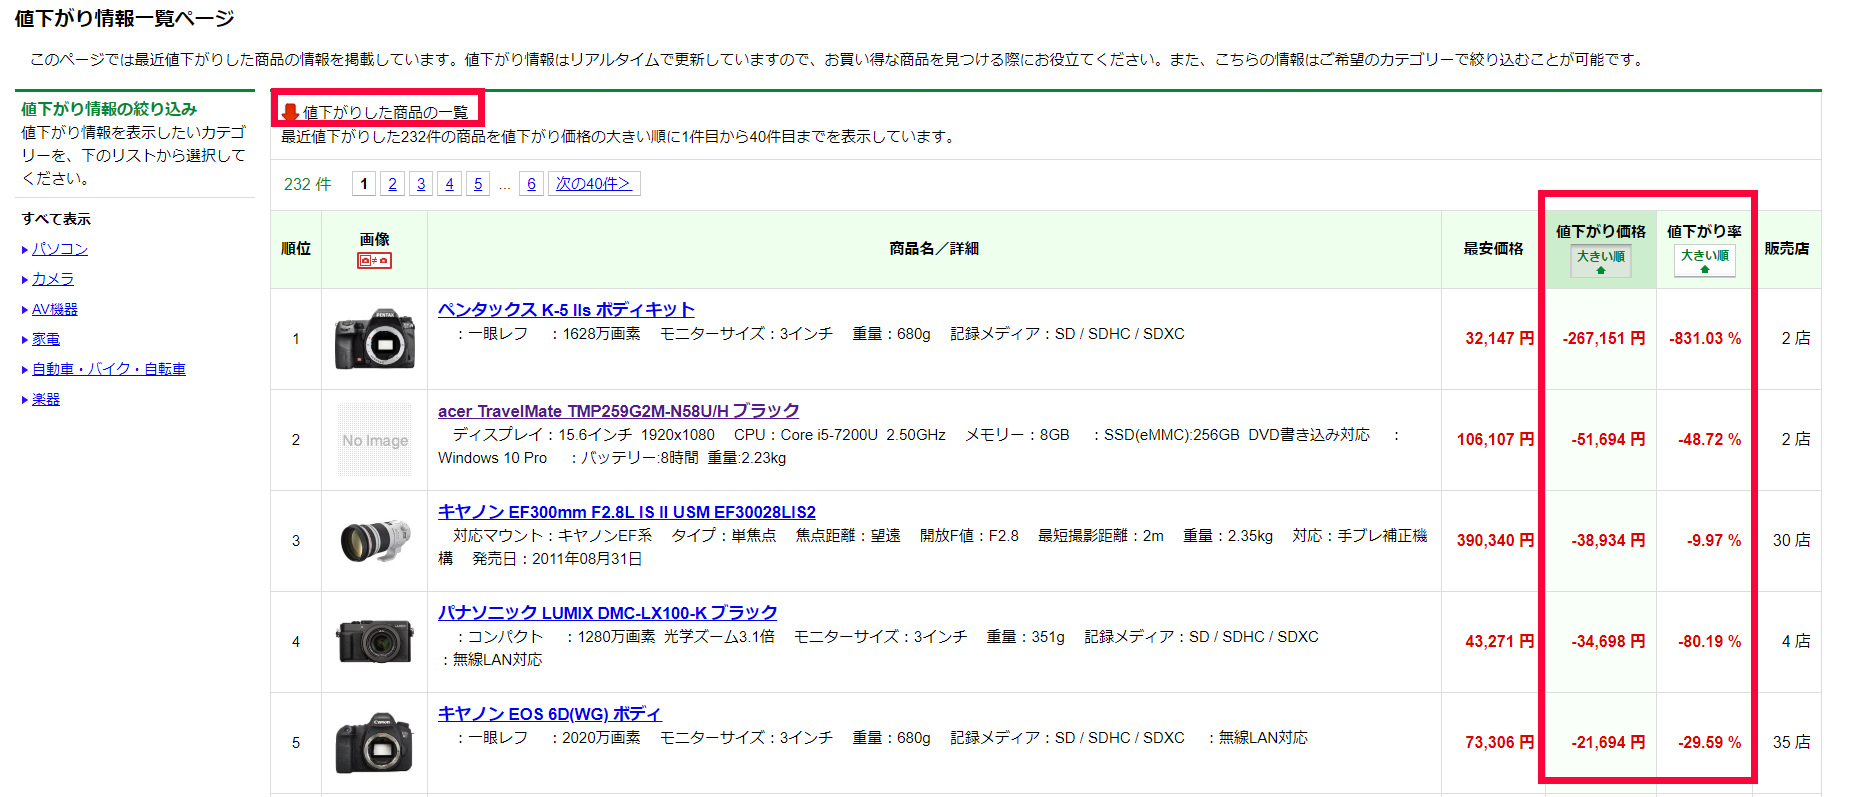This screenshot has height=797, width=1861.
Task: Click the image disclaimer icon under 画像 header
Action: 374,260
